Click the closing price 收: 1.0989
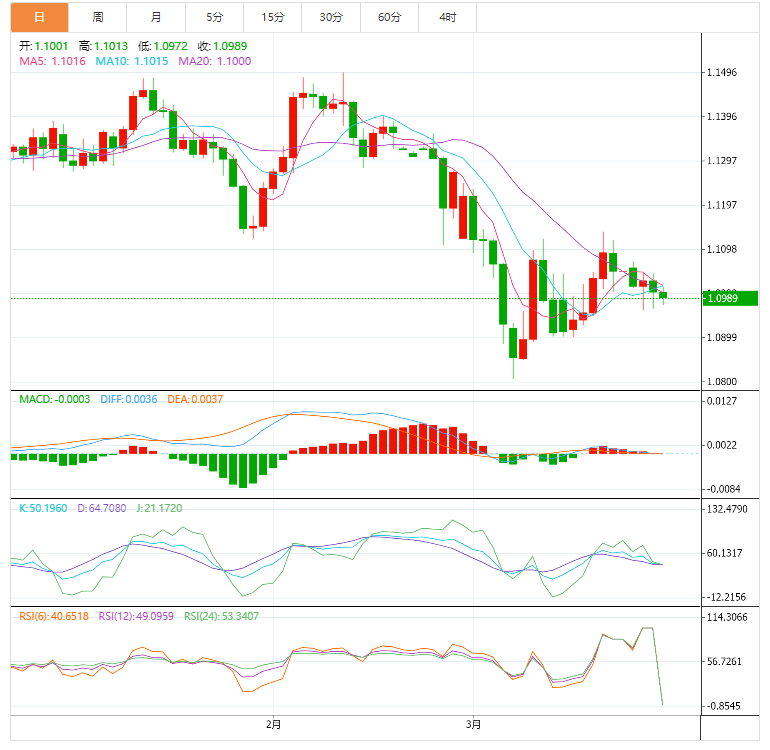The height and width of the screenshot is (750, 770). point(222,46)
